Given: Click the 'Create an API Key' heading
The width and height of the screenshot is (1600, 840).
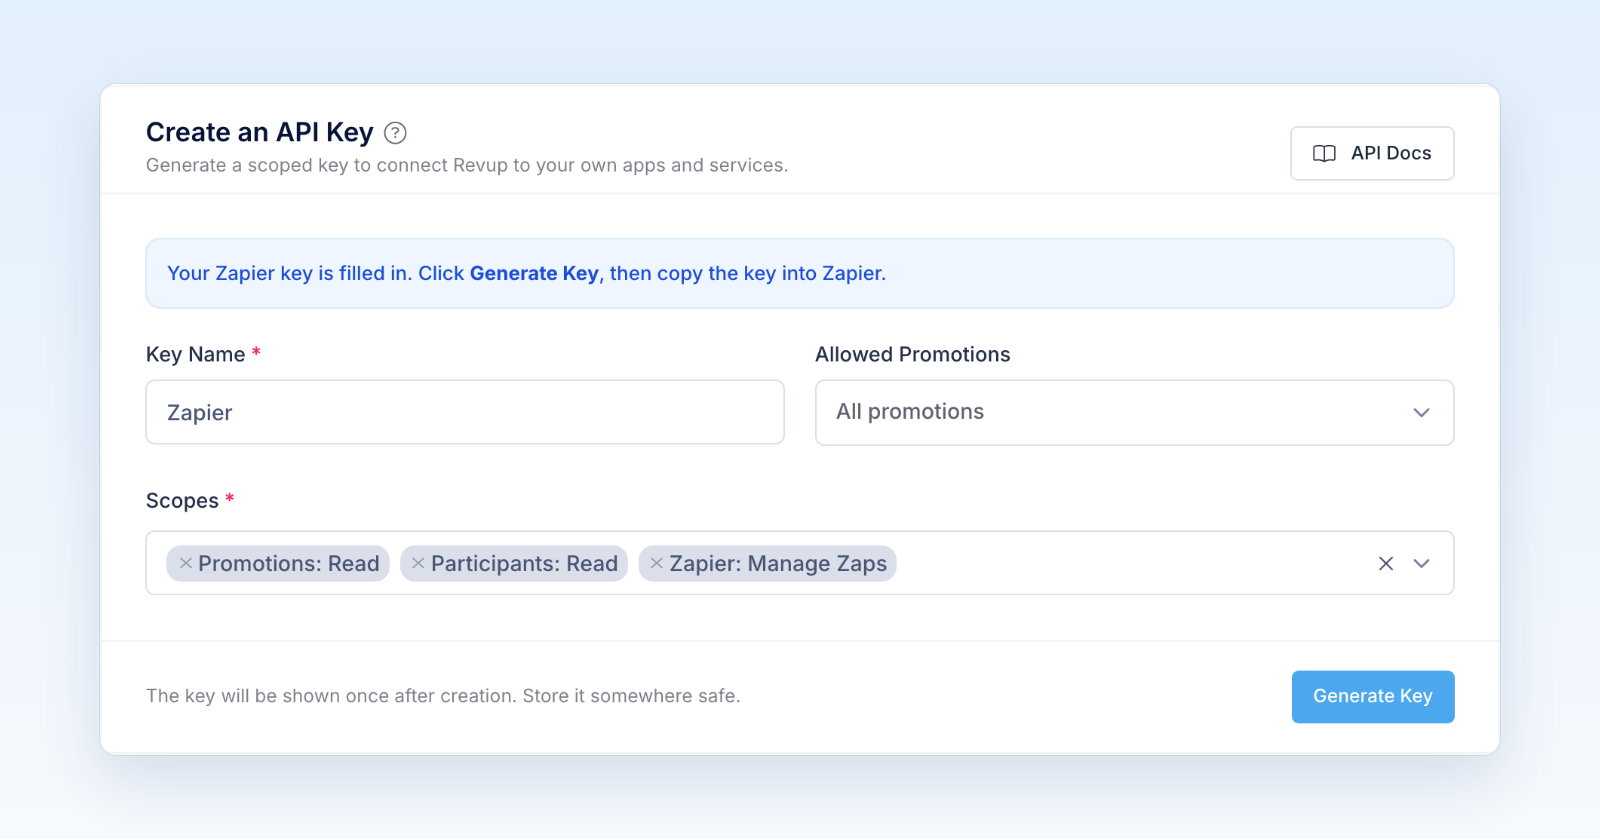Looking at the screenshot, I should click(260, 132).
